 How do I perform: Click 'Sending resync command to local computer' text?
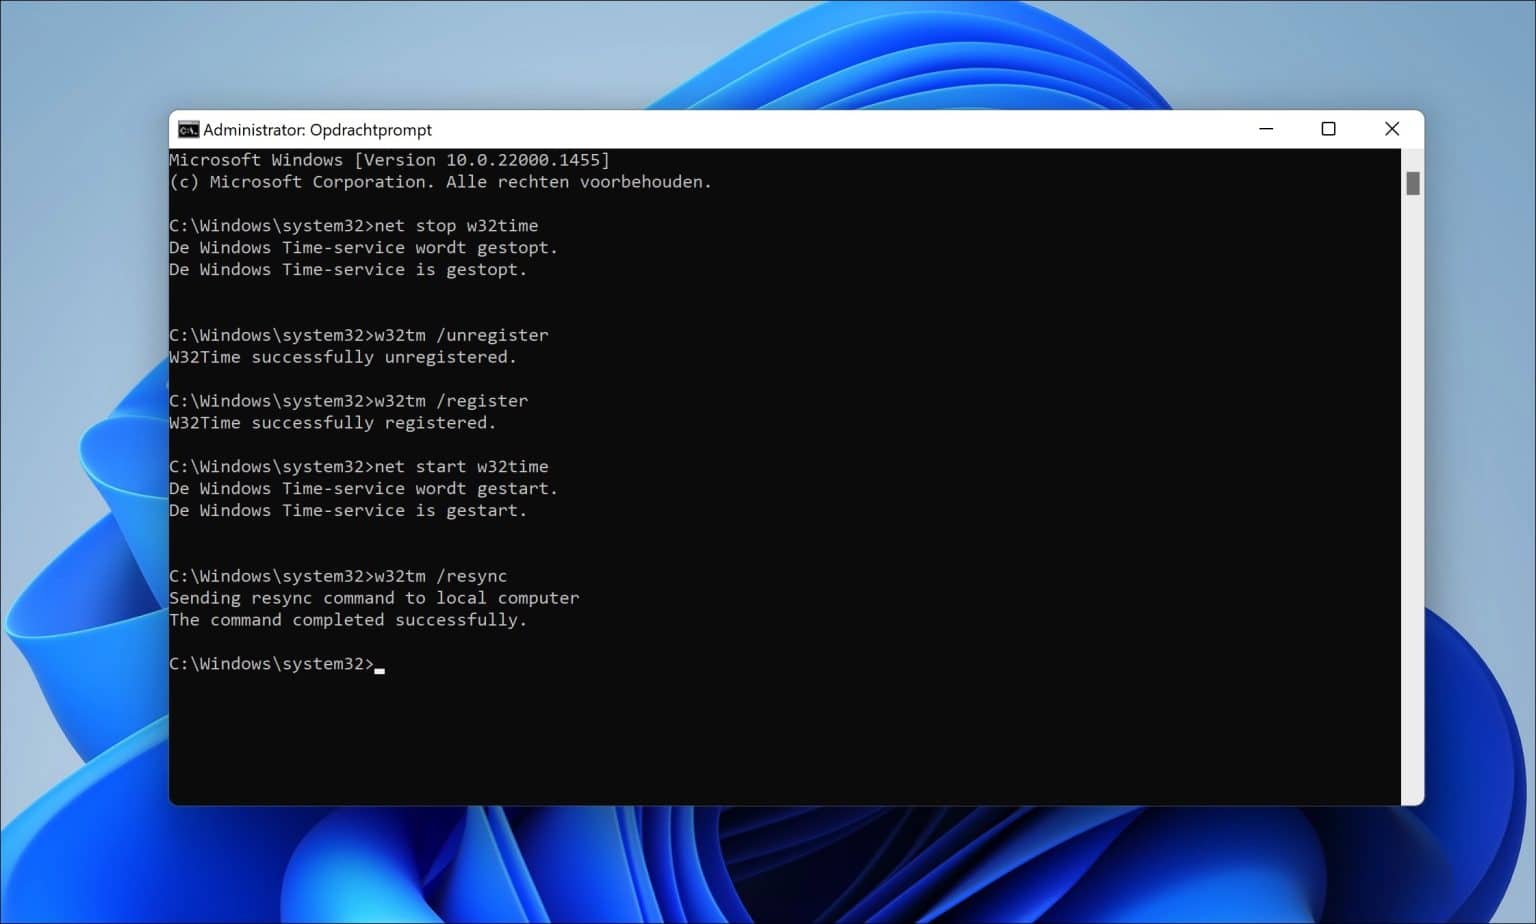[x=374, y=598]
